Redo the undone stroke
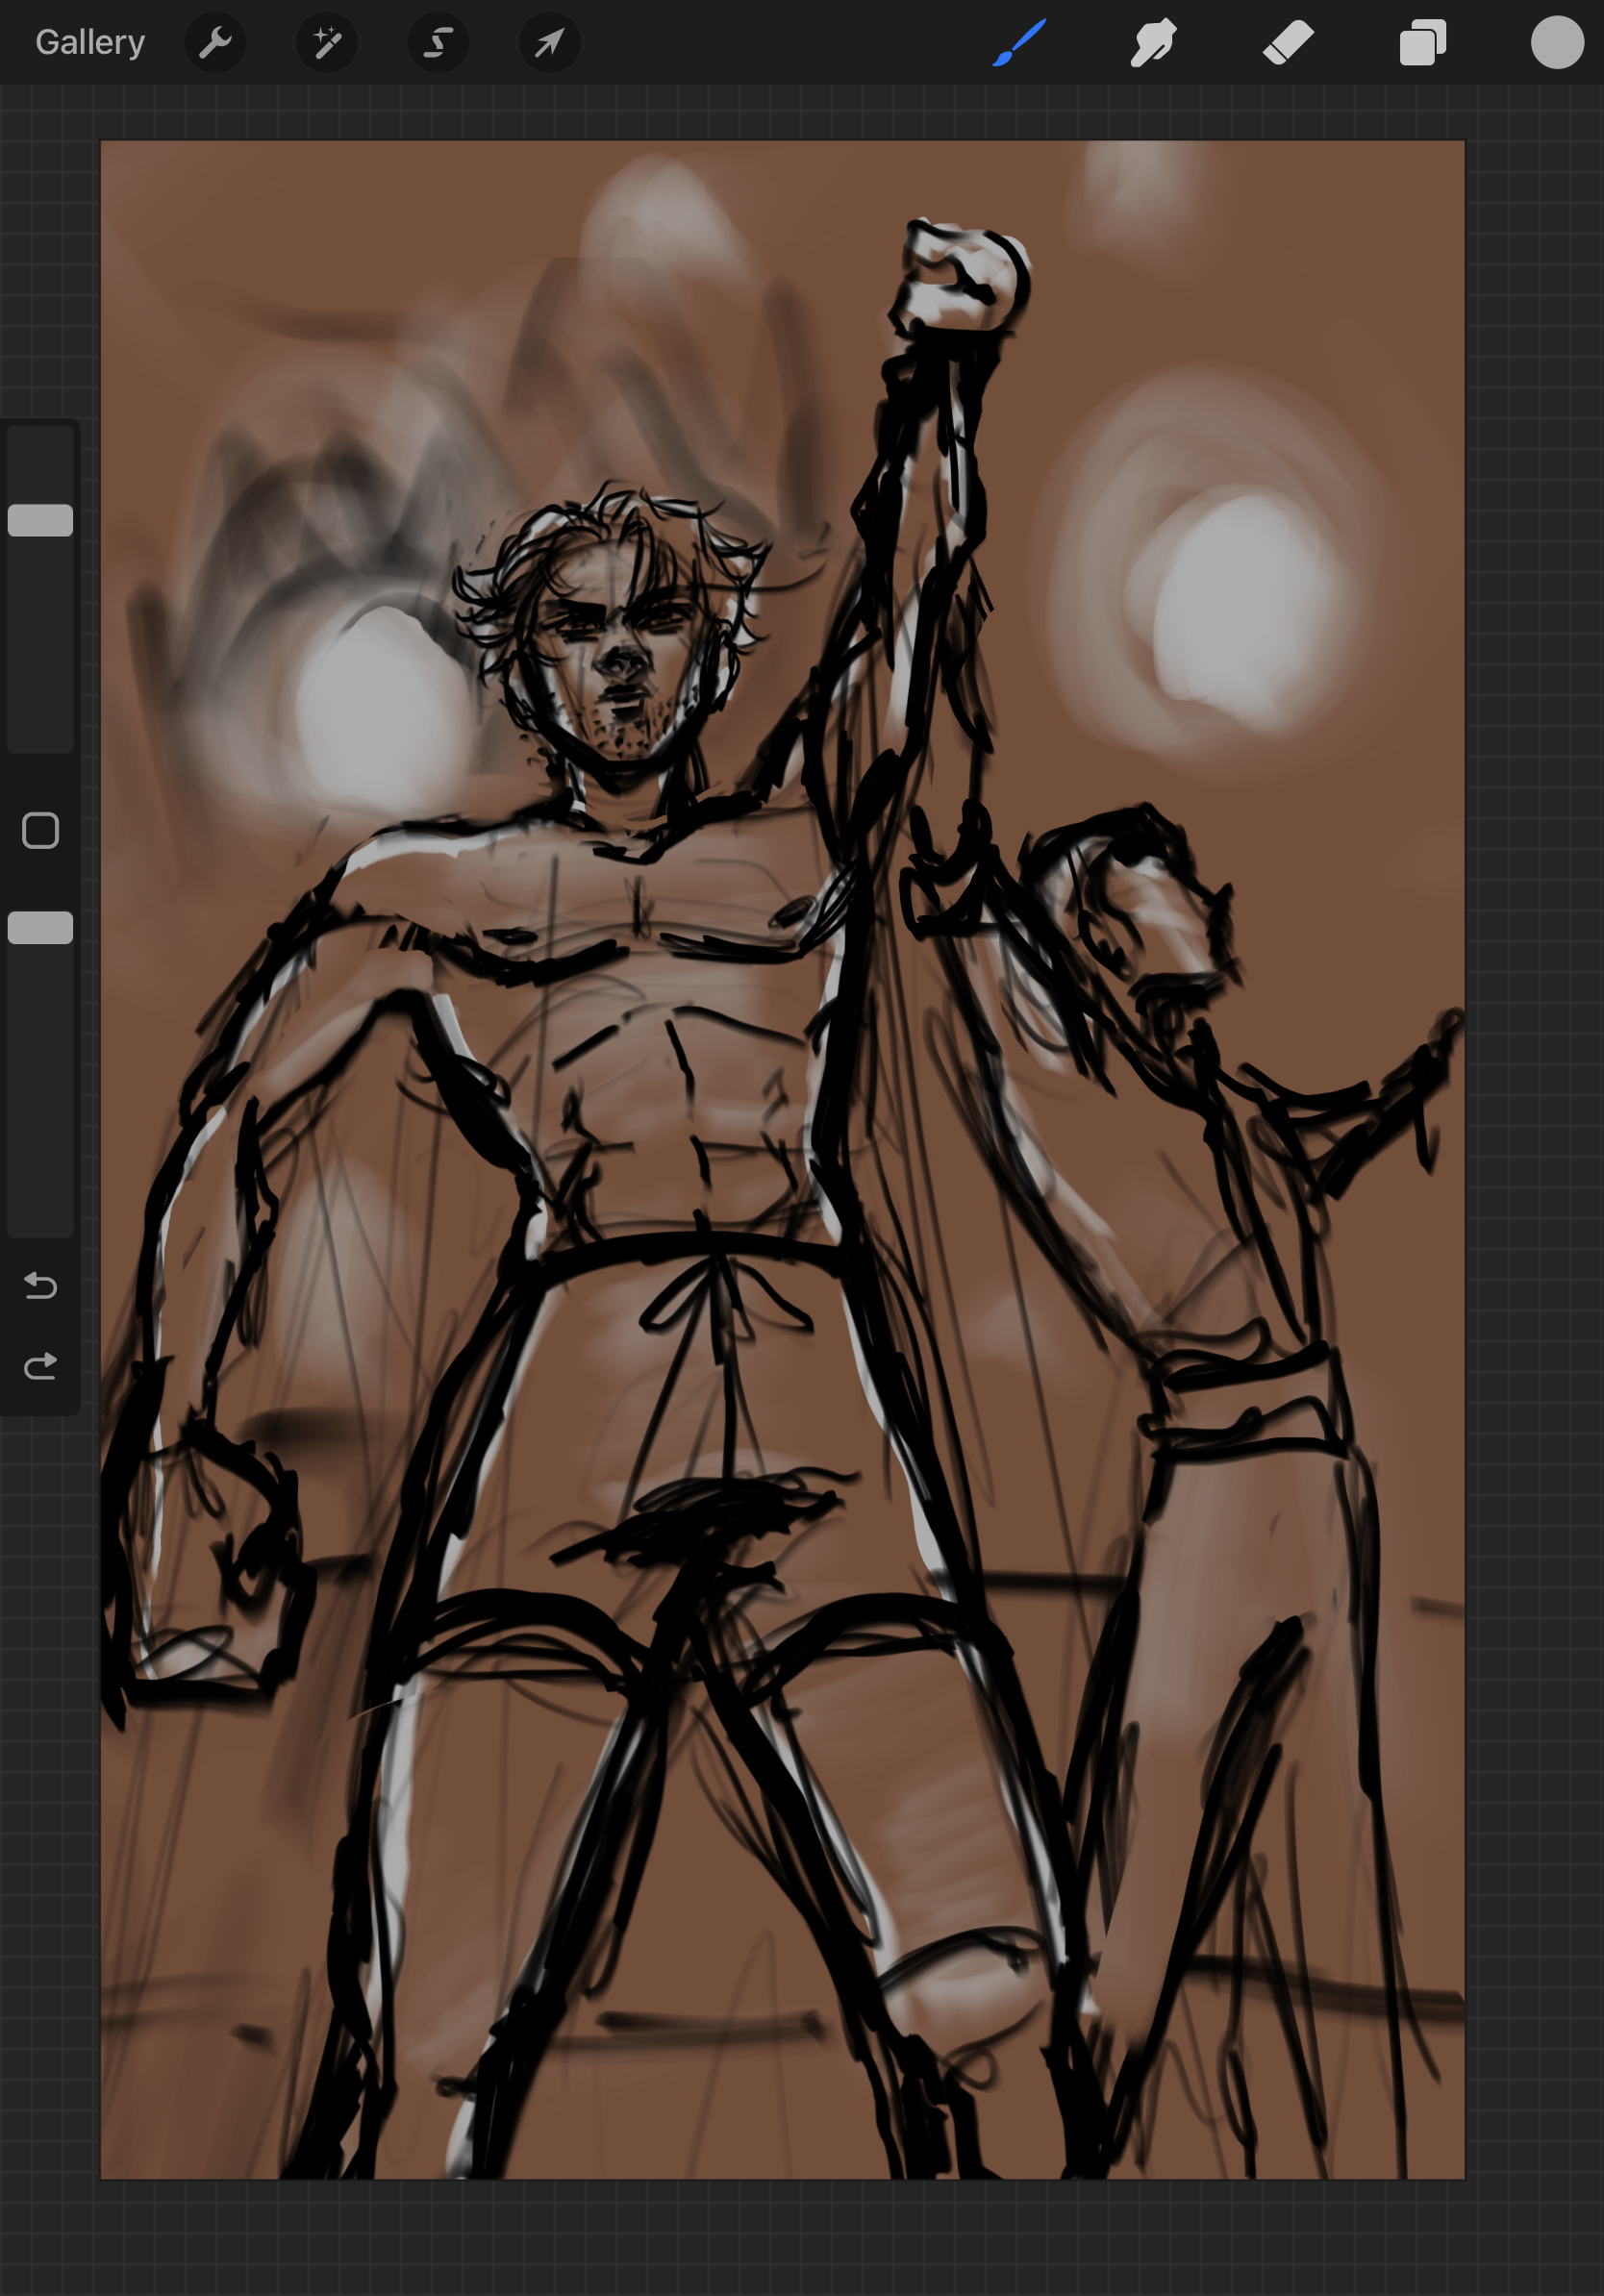Viewport: 1604px width, 2296px height. pos(40,1363)
